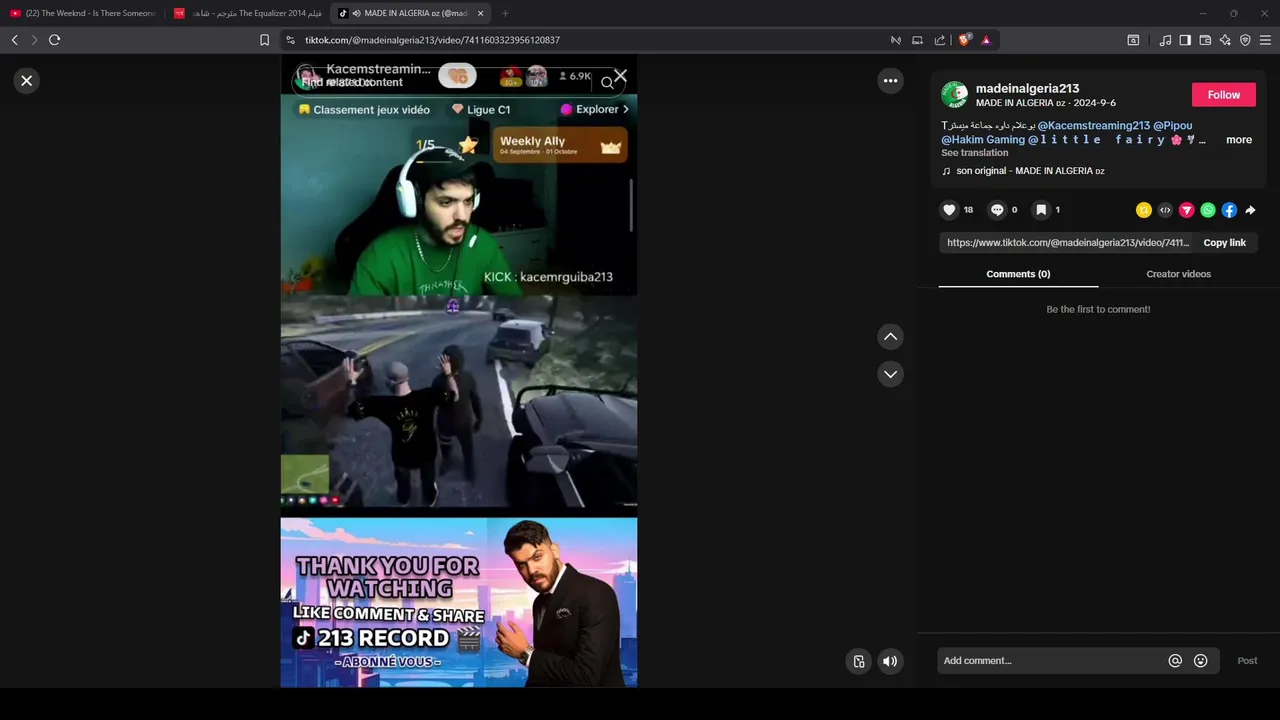The width and height of the screenshot is (1280, 720).
Task: Open @Hakim Gaming mention link
Action: click(x=983, y=140)
